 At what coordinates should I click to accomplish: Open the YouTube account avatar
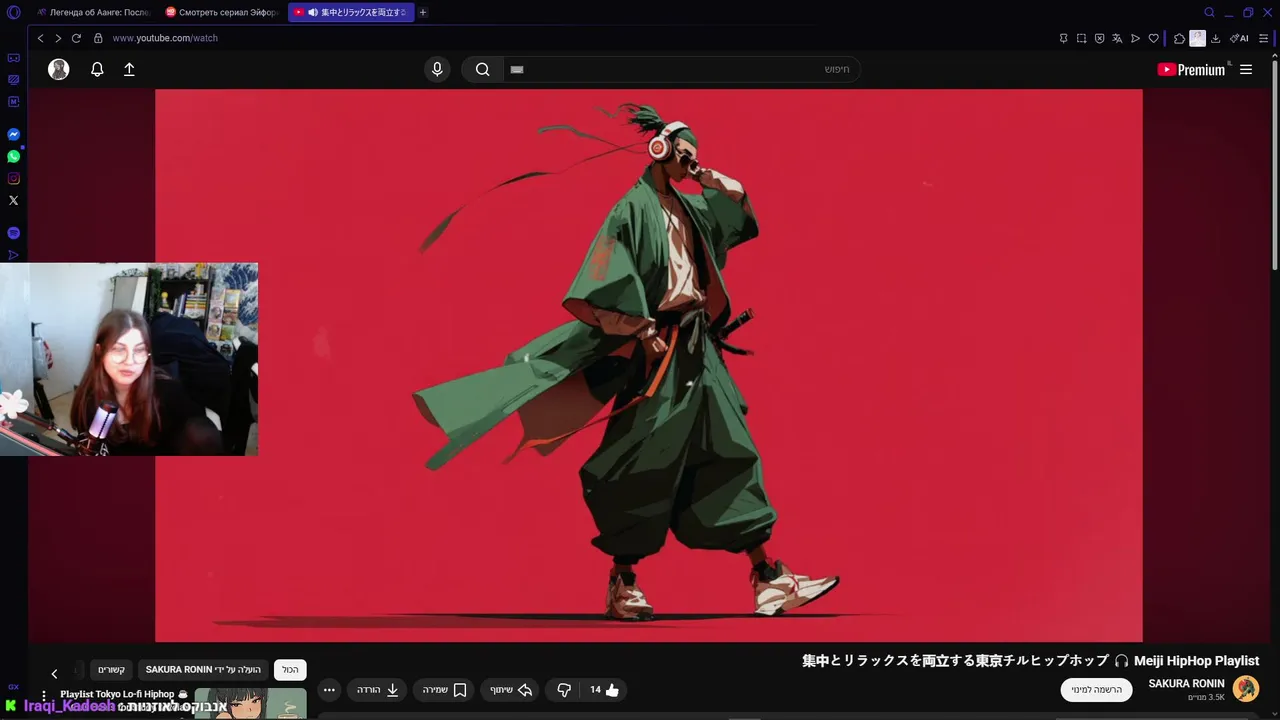[x=59, y=69]
